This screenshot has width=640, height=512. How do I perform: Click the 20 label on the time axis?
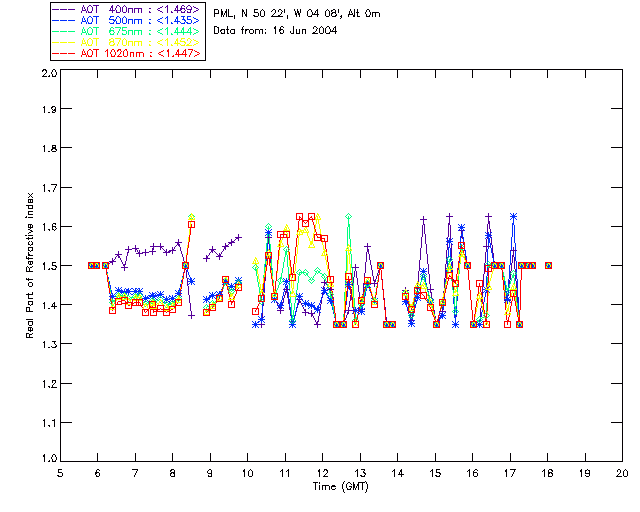pos(622,473)
